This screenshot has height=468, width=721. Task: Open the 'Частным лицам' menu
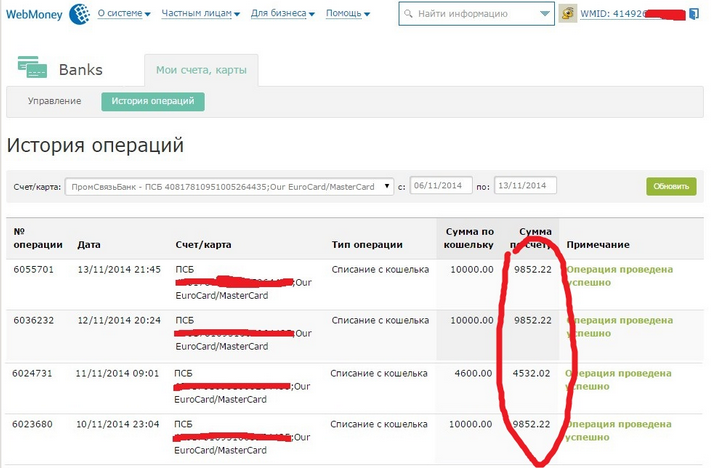[x=201, y=15]
